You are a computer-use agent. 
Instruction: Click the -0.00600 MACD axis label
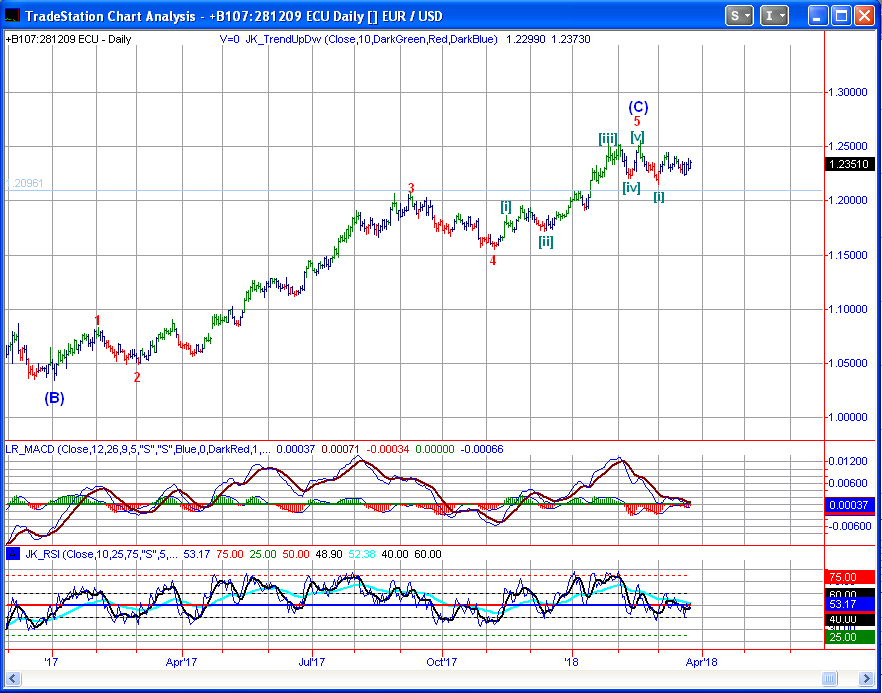pos(848,525)
